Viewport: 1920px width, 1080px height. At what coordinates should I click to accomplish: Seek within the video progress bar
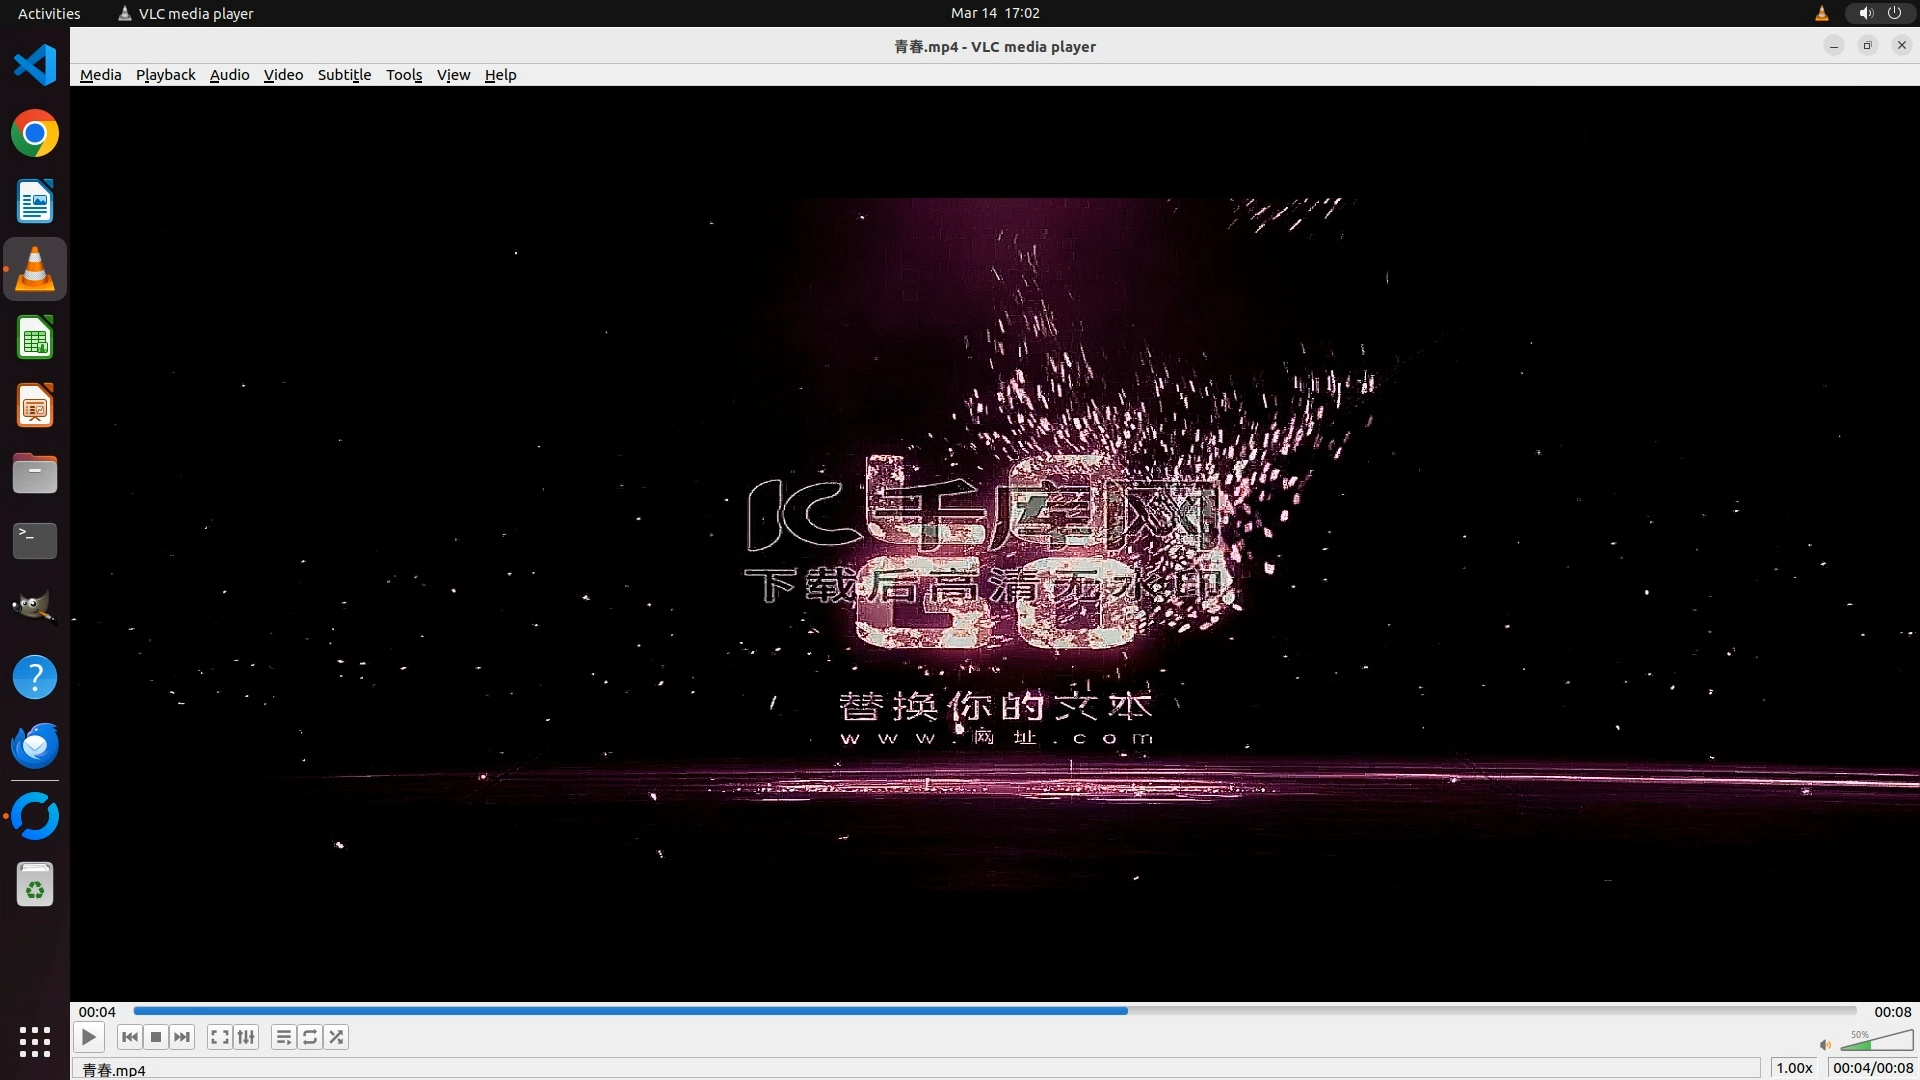pos(994,1011)
